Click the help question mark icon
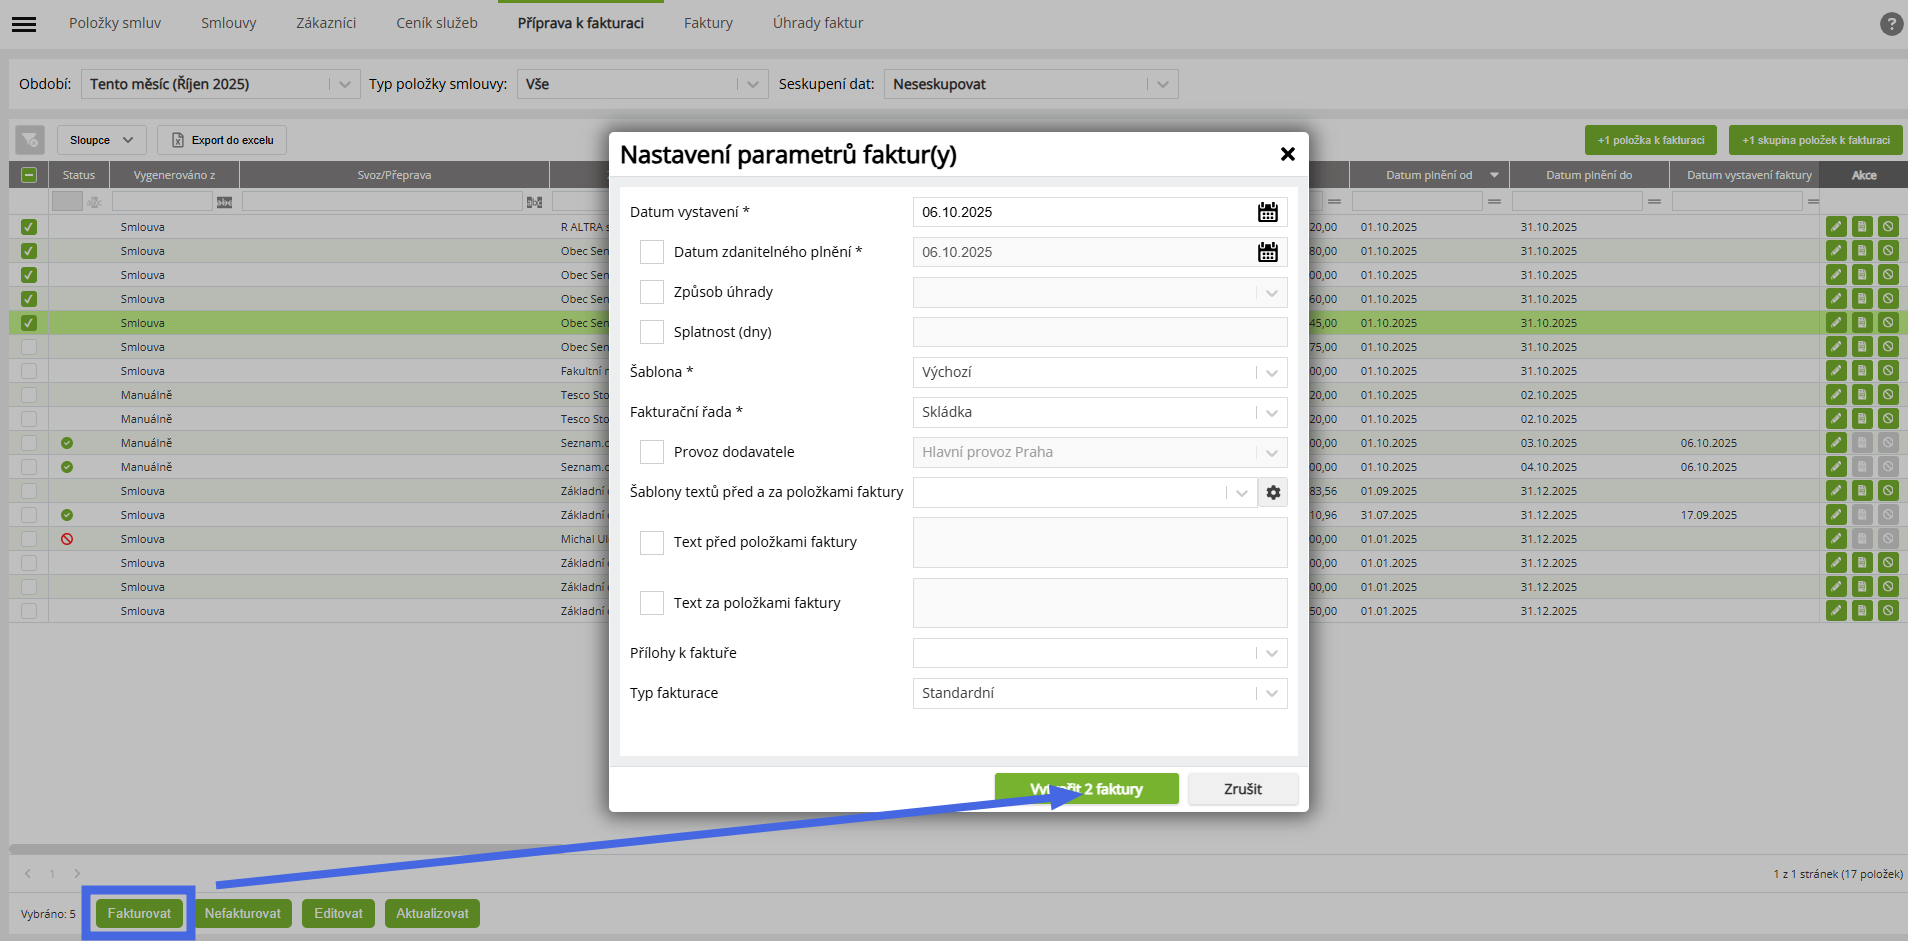The height and width of the screenshot is (941, 1908). 1890,24
